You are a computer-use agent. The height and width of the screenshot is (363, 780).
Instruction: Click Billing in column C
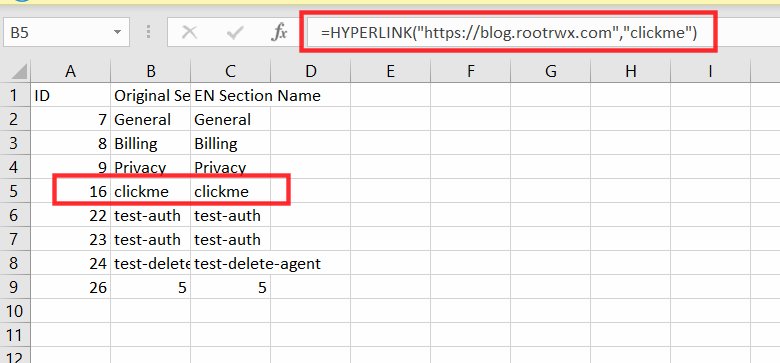(x=230, y=143)
